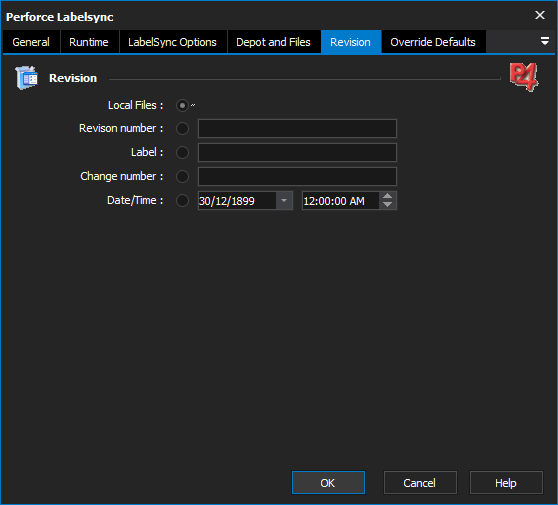Select the Revision tab
This screenshot has width=558, height=505.
(x=351, y=42)
